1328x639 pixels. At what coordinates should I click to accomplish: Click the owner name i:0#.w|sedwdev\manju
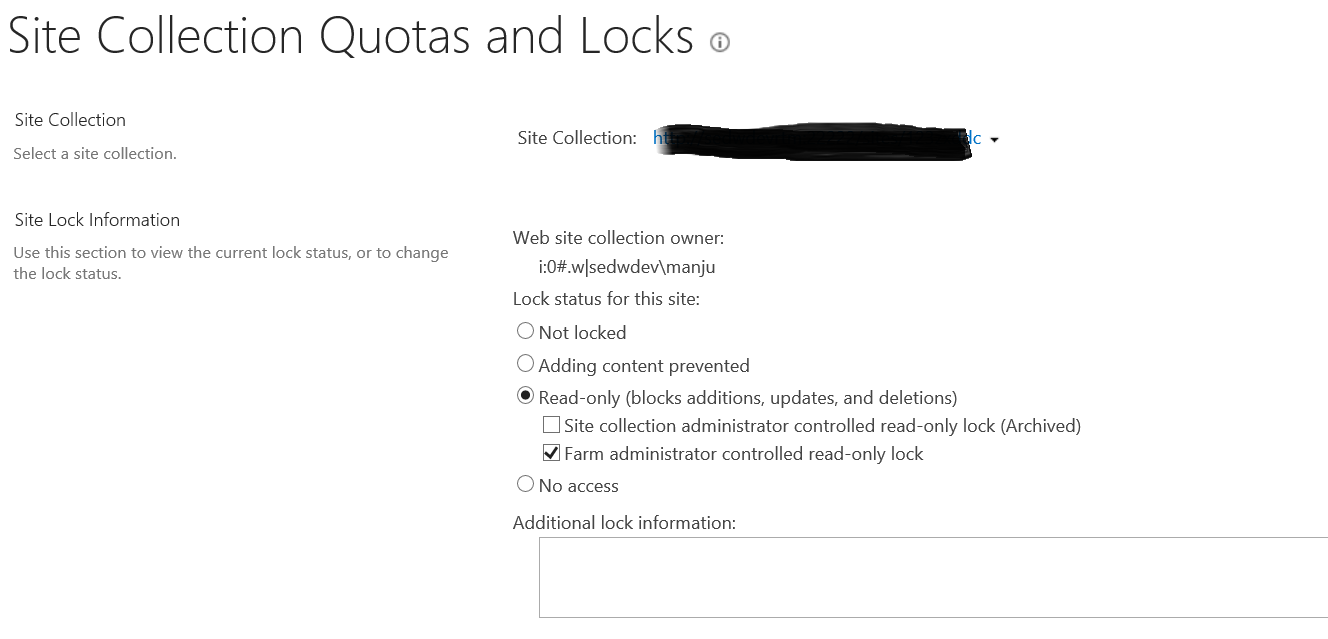627,267
